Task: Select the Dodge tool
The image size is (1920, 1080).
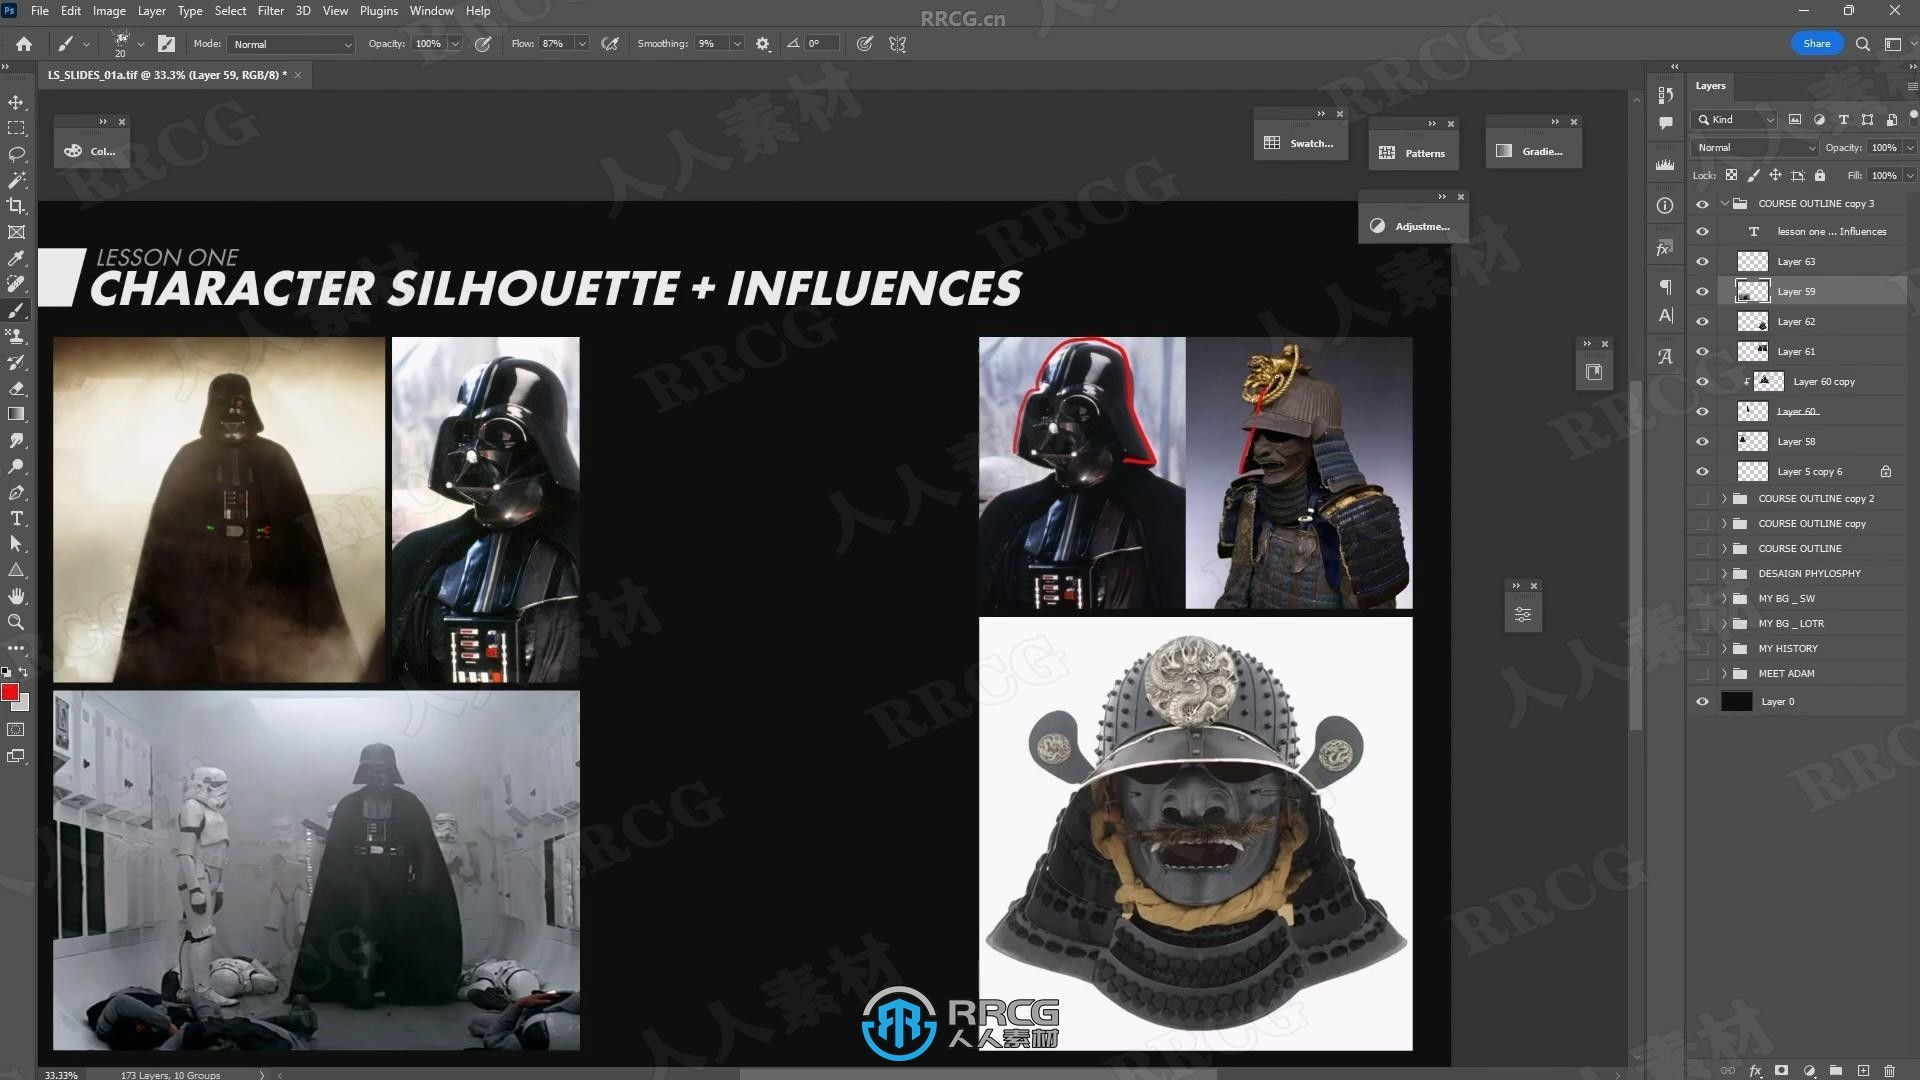Action: pos(16,466)
